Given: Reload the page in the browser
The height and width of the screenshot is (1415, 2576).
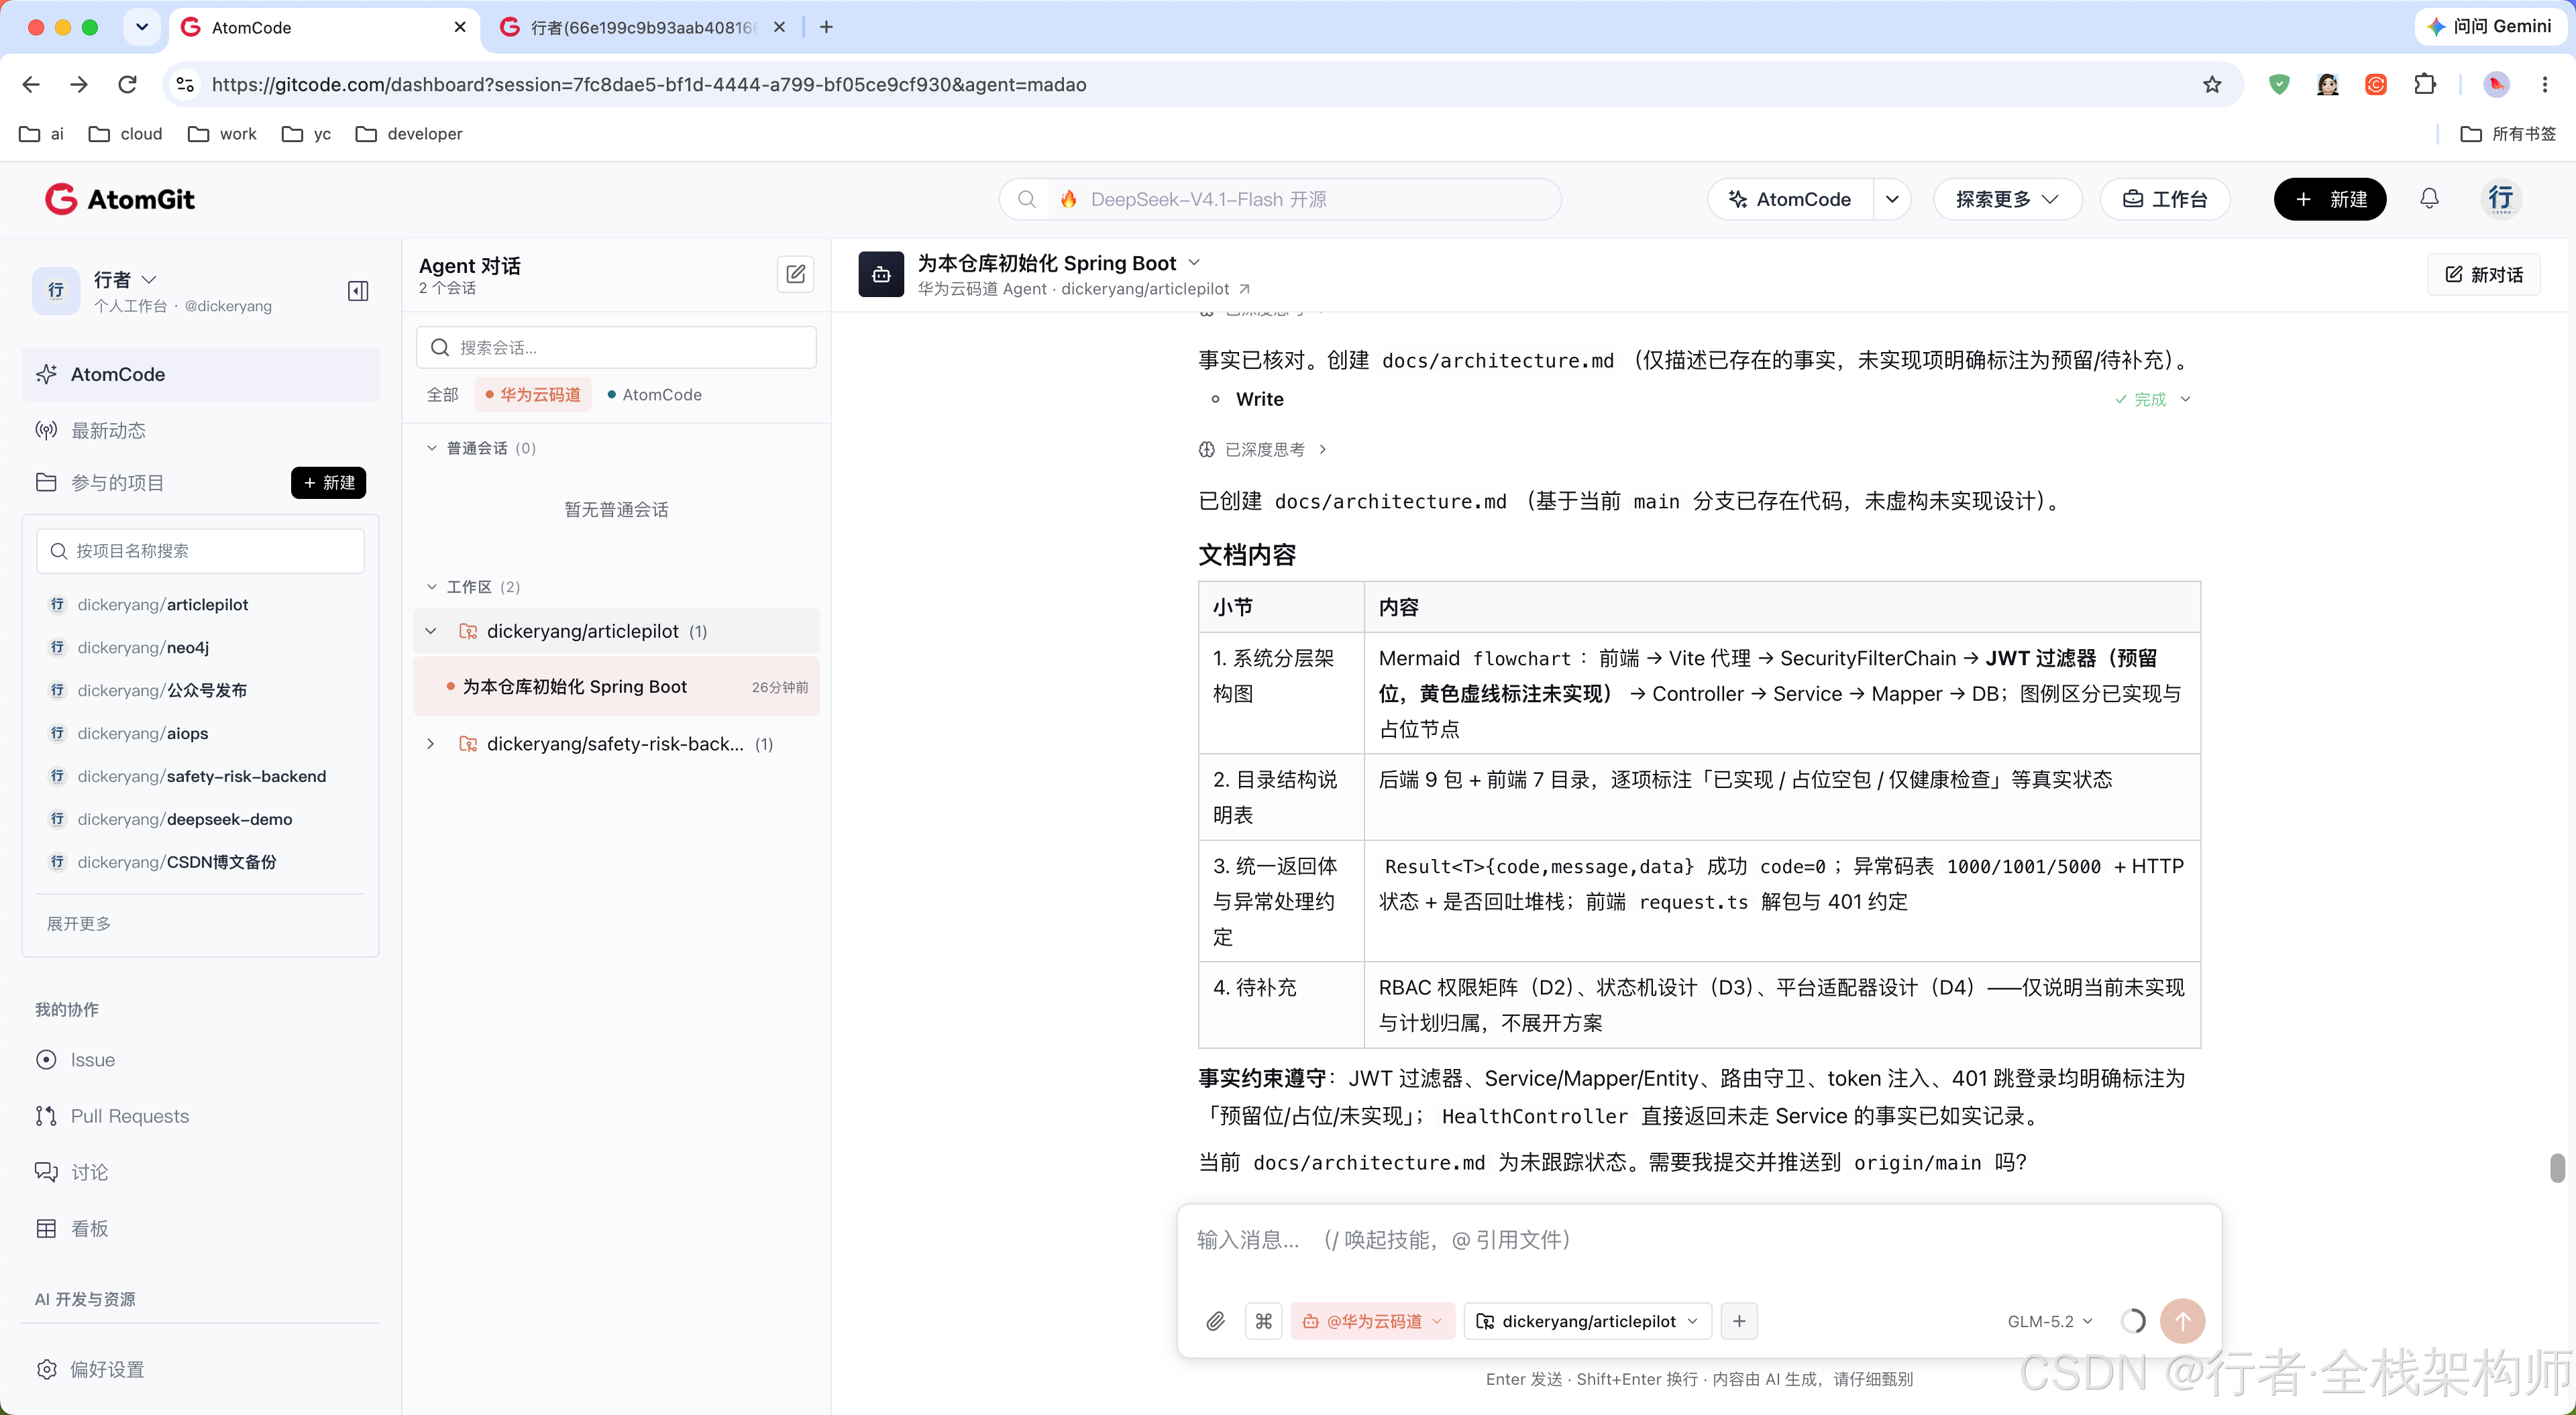Looking at the screenshot, I should click(x=127, y=85).
